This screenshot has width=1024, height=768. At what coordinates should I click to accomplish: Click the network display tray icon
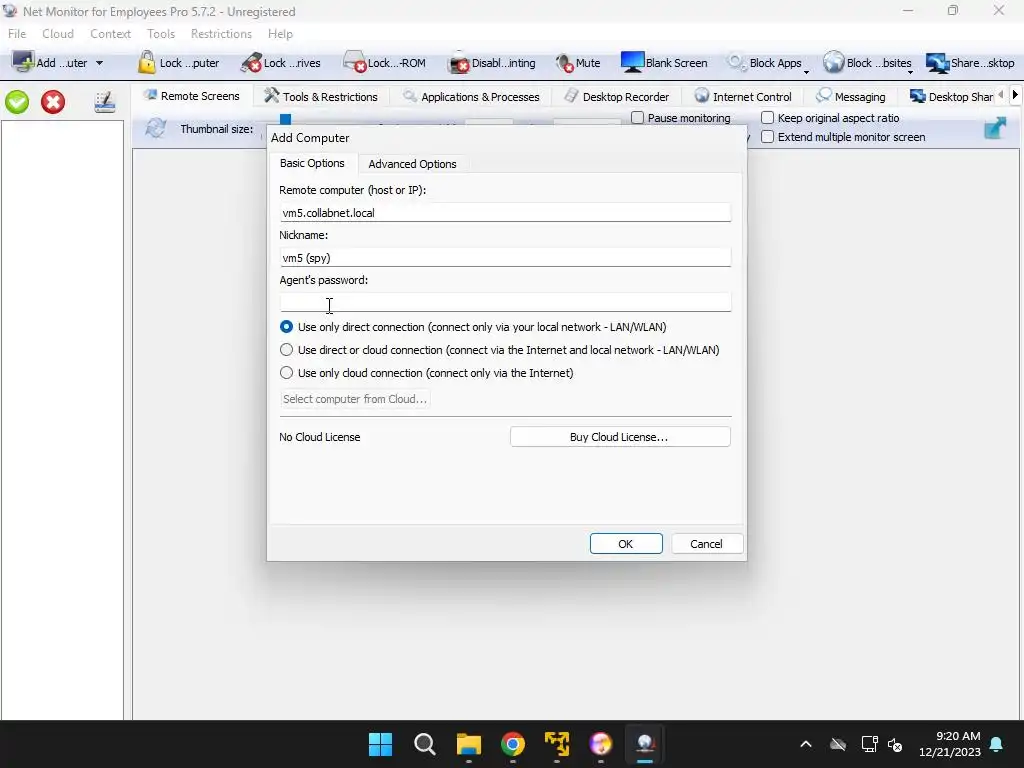[869, 744]
